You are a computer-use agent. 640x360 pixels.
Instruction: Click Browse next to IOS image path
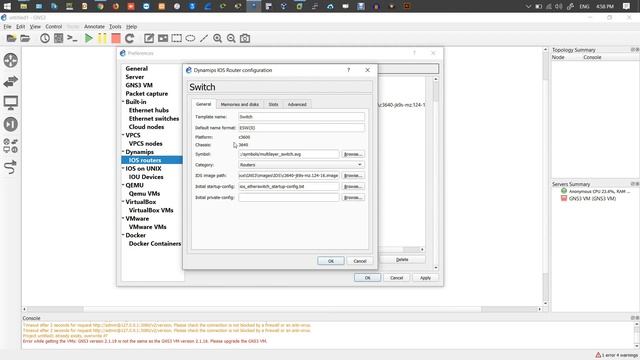click(x=353, y=176)
